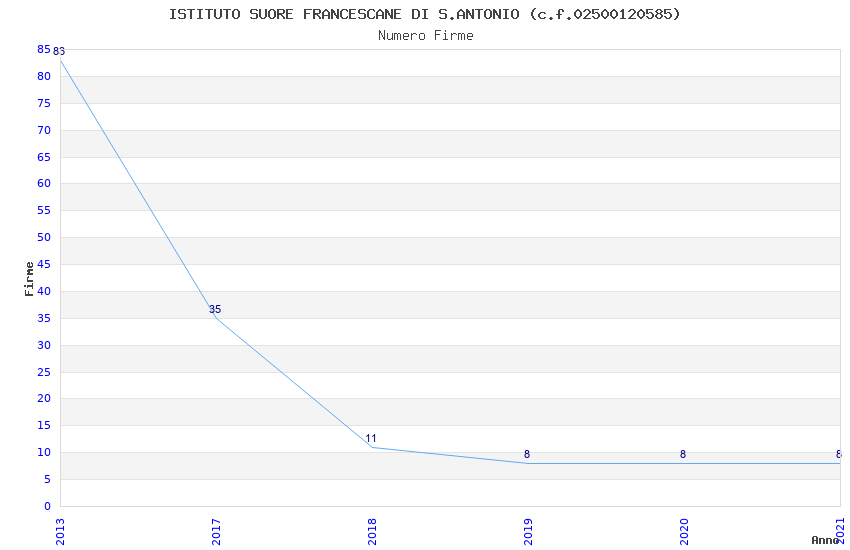Select the 83 data point label
This screenshot has height=550, width=850.
tap(59, 51)
